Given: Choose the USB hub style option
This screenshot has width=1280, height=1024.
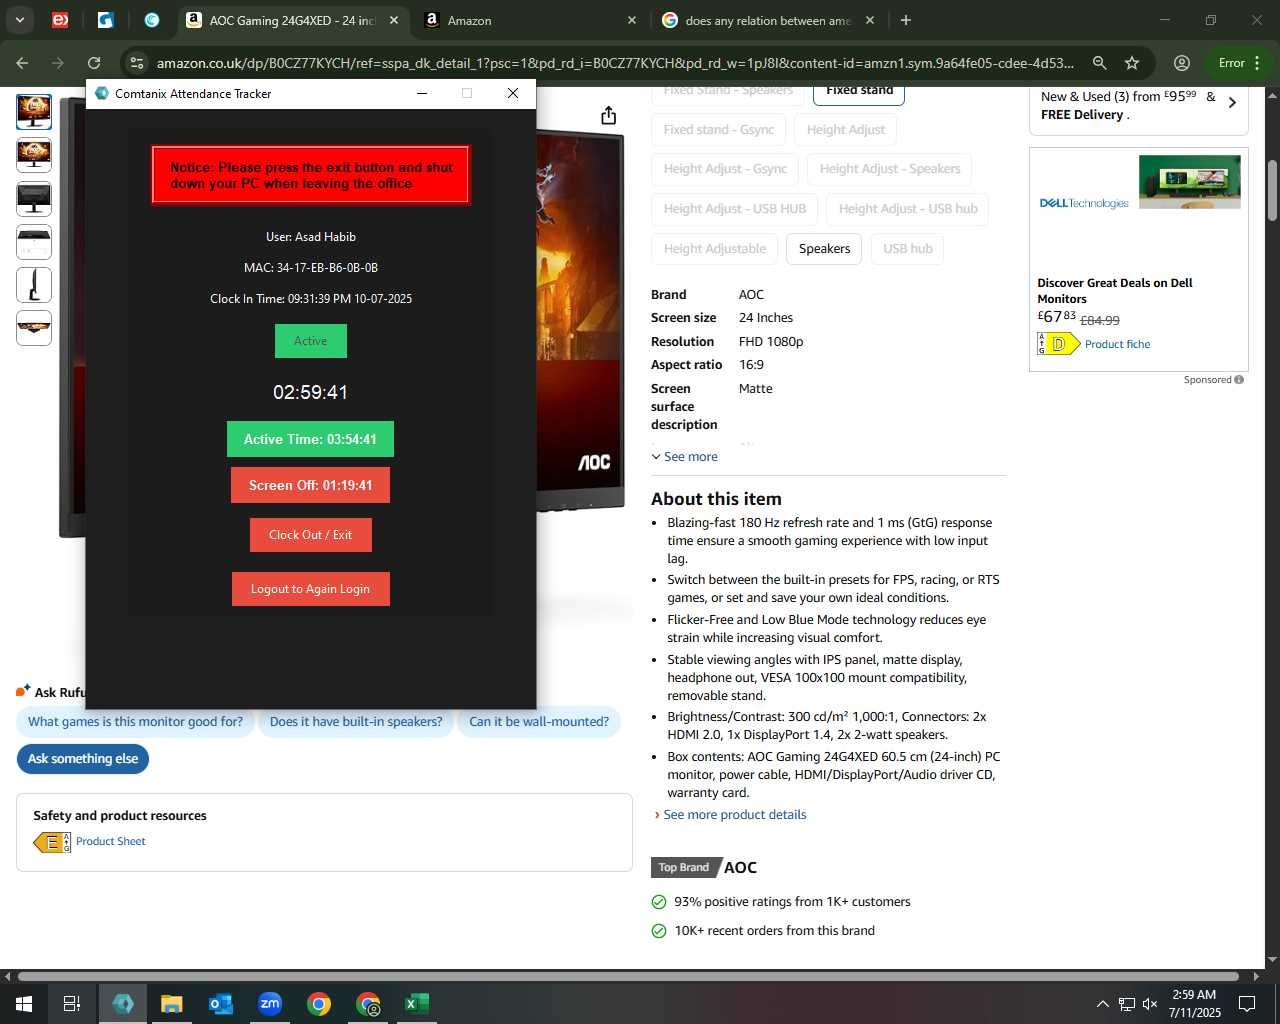Looking at the screenshot, I should point(908,249).
